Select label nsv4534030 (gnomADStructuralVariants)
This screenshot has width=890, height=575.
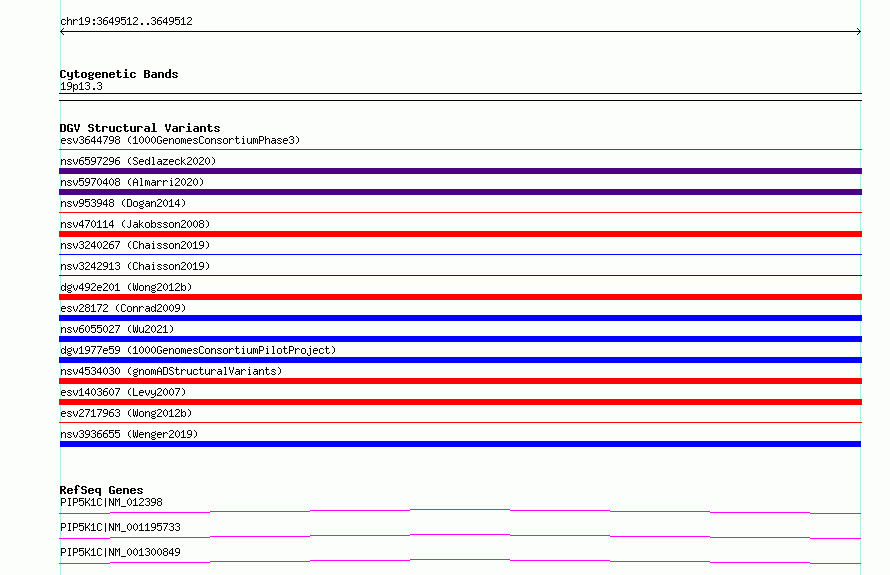point(171,371)
